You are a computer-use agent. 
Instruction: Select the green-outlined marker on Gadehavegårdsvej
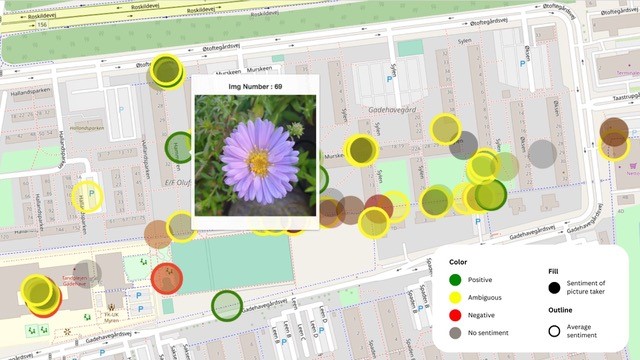click(x=227, y=305)
